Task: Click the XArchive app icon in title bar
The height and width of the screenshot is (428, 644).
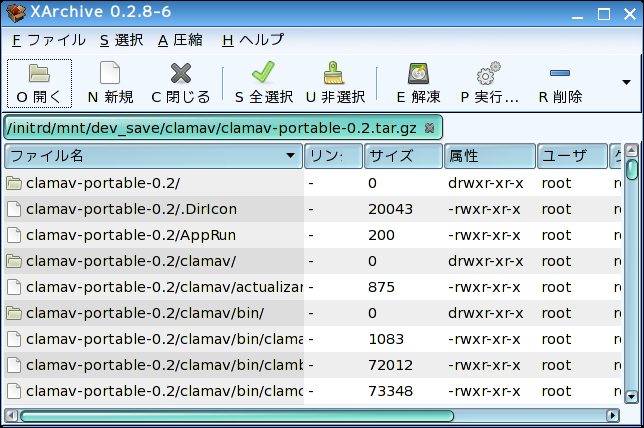Action: click(16, 13)
